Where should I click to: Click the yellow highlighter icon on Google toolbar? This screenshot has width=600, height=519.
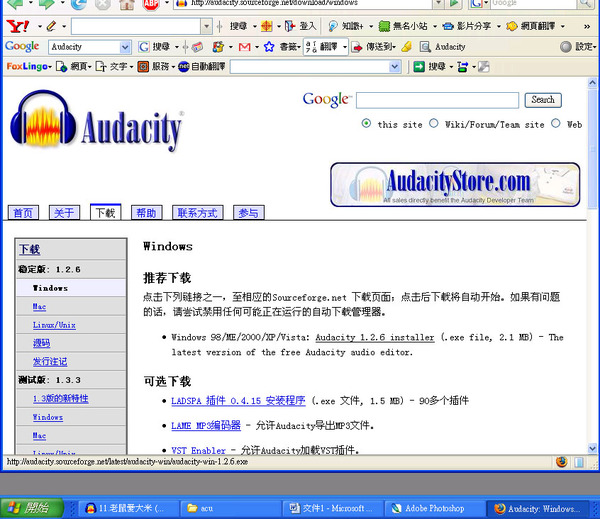(x=407, y=47)
